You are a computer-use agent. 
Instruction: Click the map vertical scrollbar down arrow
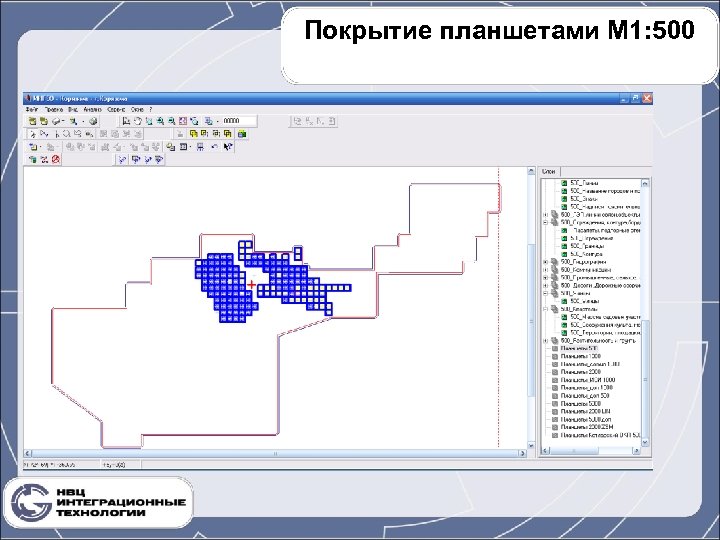point(531,445)
